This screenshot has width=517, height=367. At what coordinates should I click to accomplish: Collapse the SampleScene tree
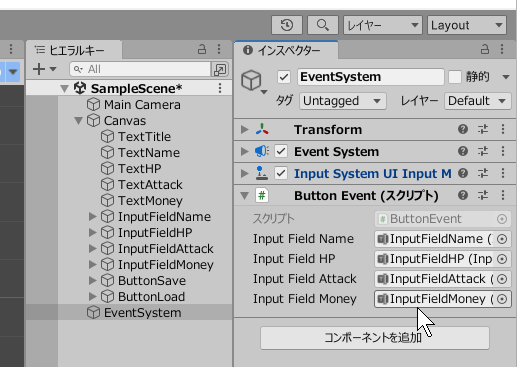[x=64, y=89]
